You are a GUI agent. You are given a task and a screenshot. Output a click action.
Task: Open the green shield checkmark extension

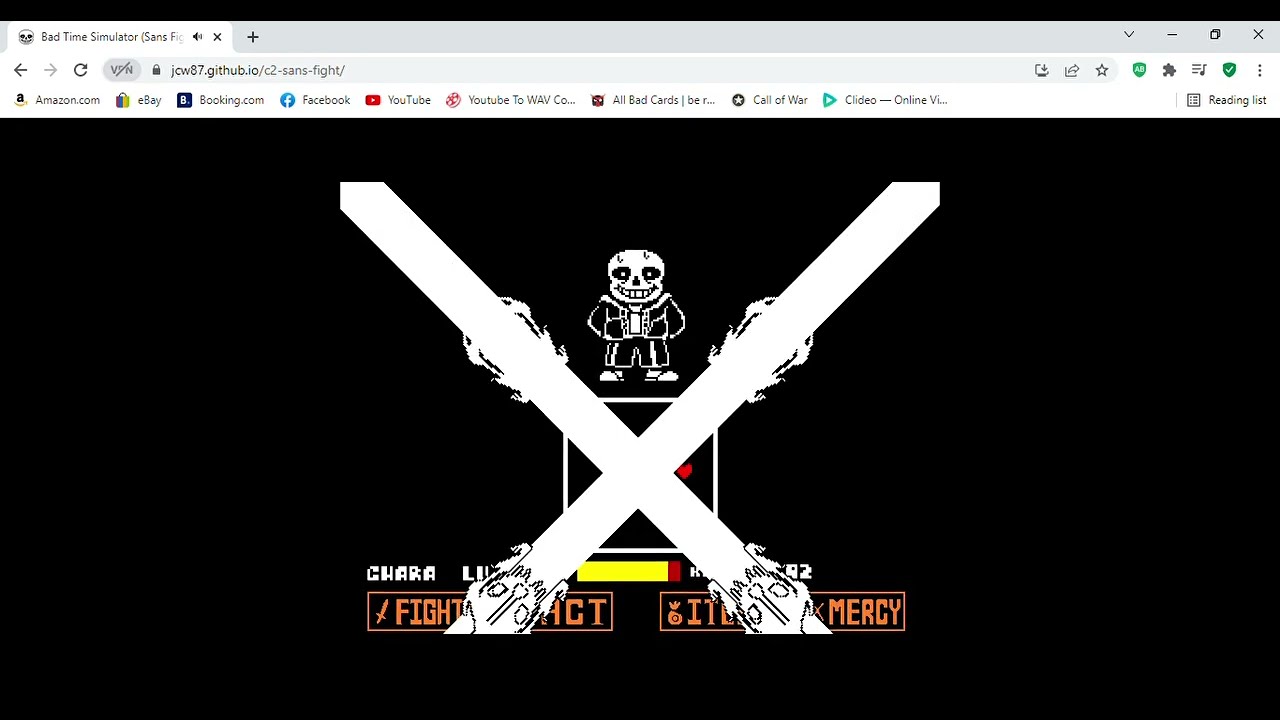point(1229,70)
